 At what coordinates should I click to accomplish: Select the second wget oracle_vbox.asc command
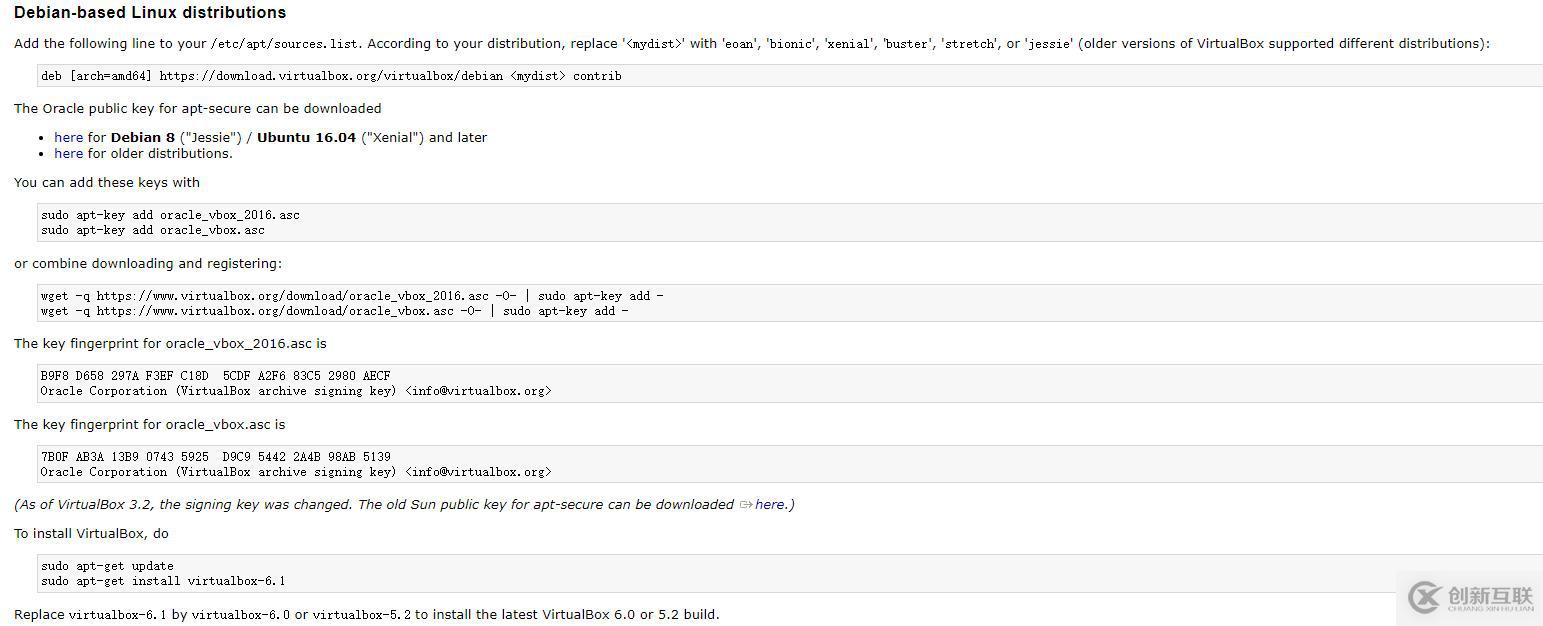click(x=335, y=310)
